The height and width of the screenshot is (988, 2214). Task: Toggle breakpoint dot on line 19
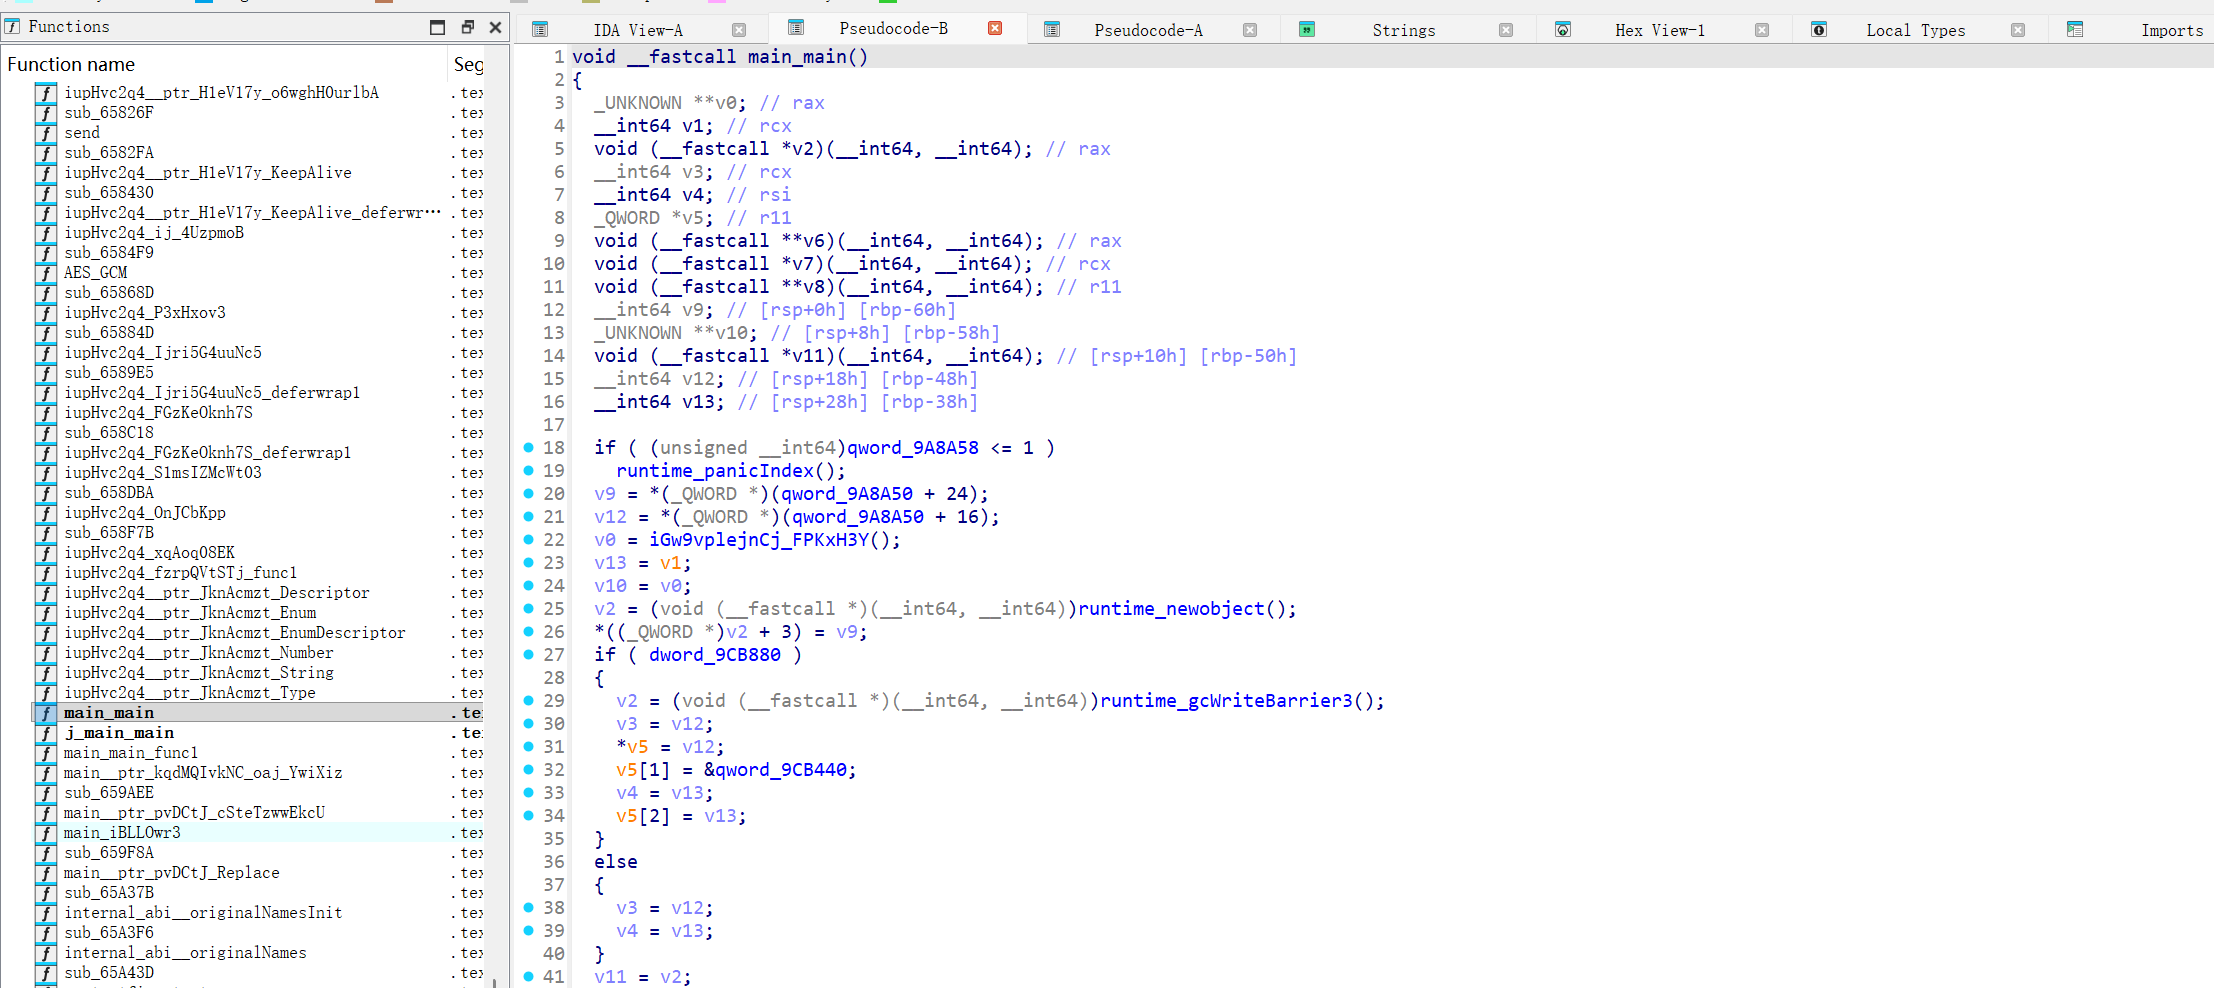pyautogui.click(x=529, y=470)
